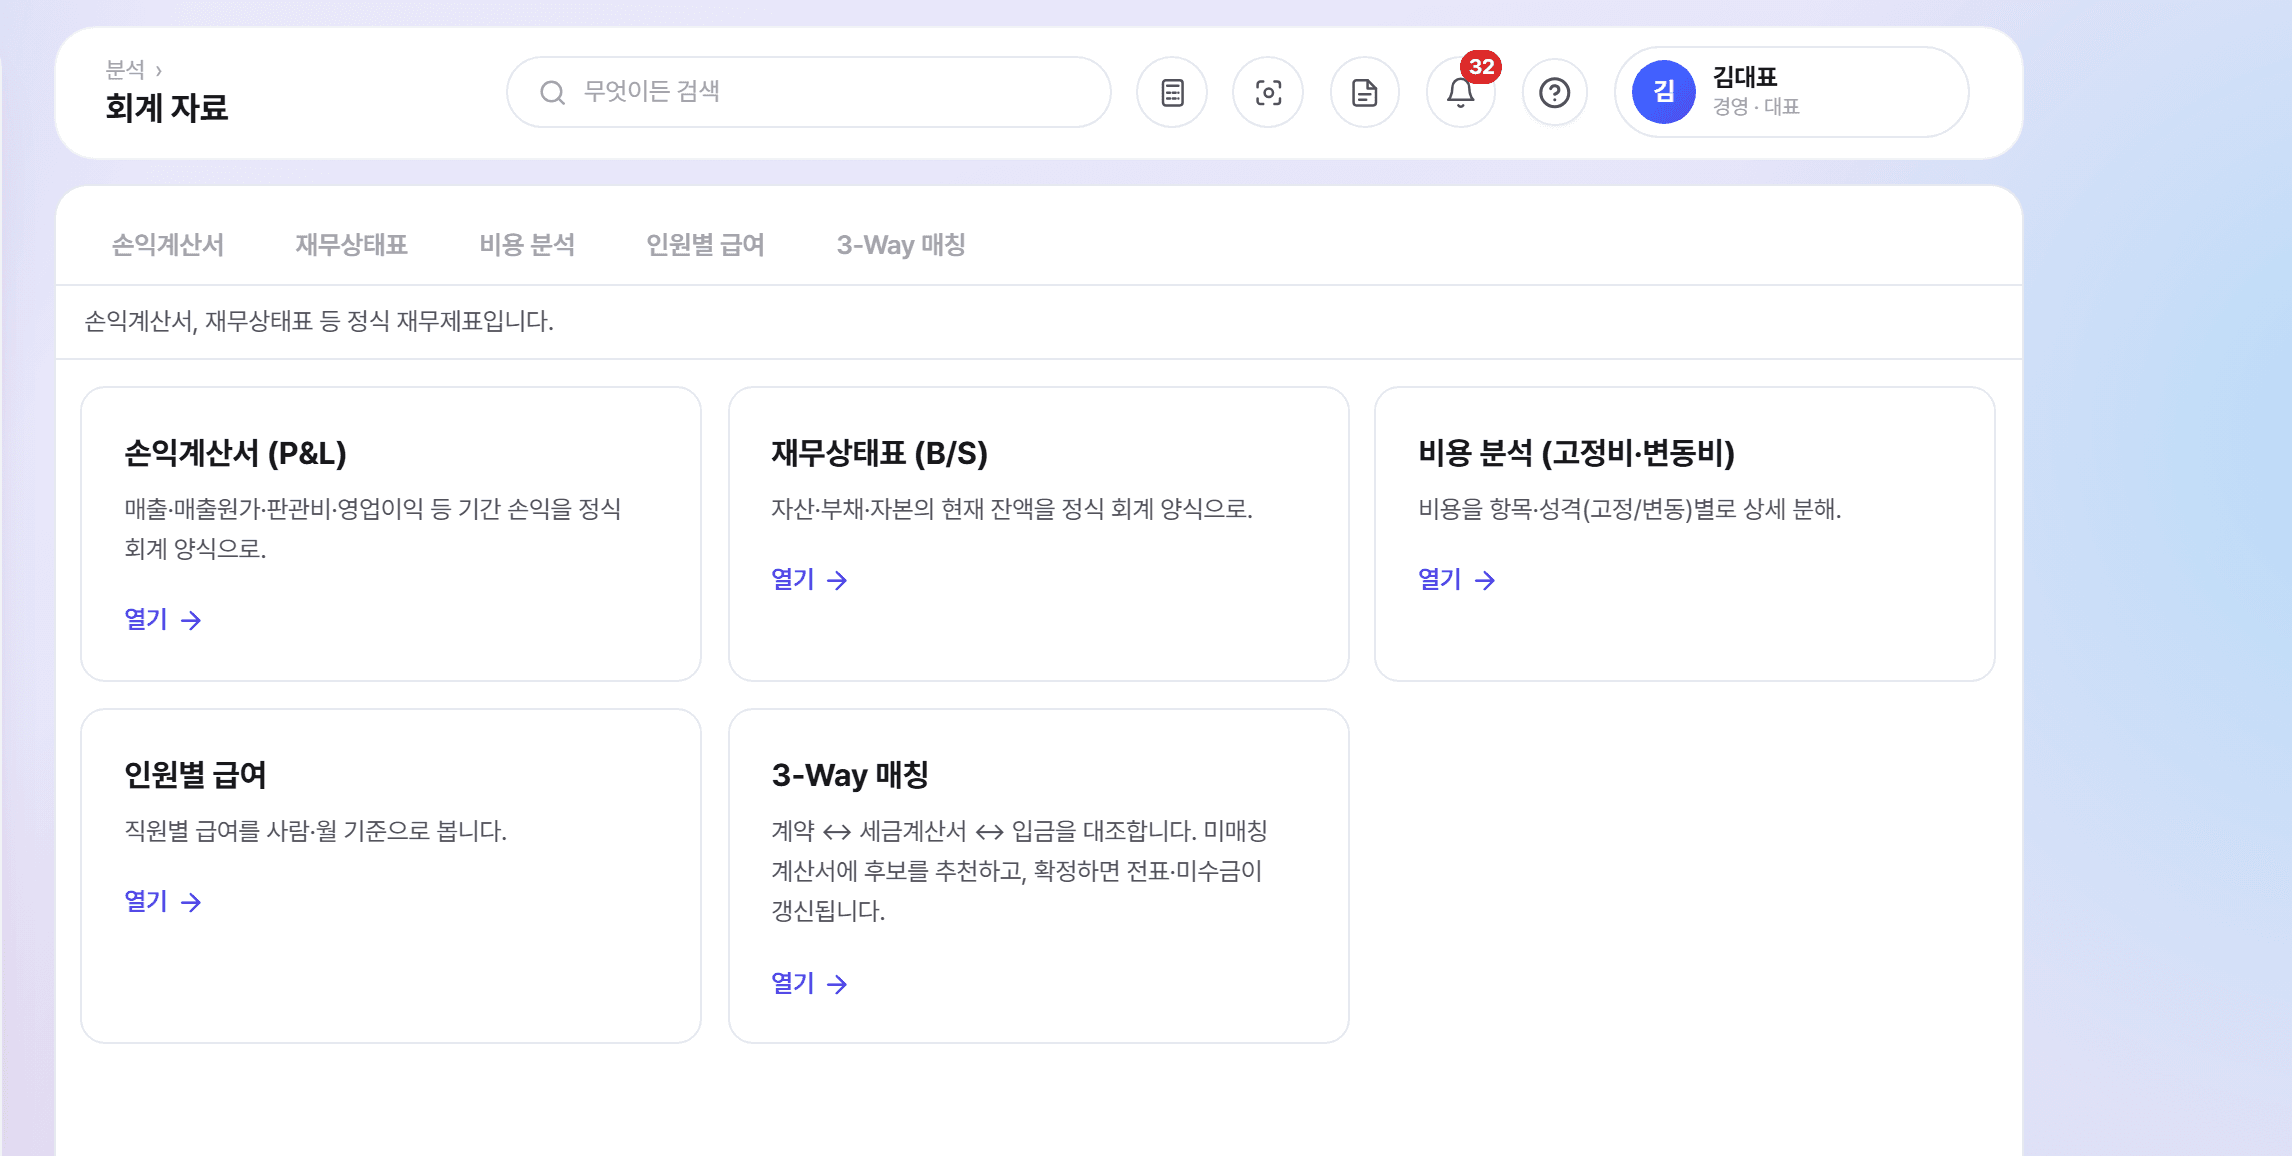Click 열기 link in 손익계산서 (P&L) card
Viewport: 2292px width, 1156px height.
click(163, 620)
